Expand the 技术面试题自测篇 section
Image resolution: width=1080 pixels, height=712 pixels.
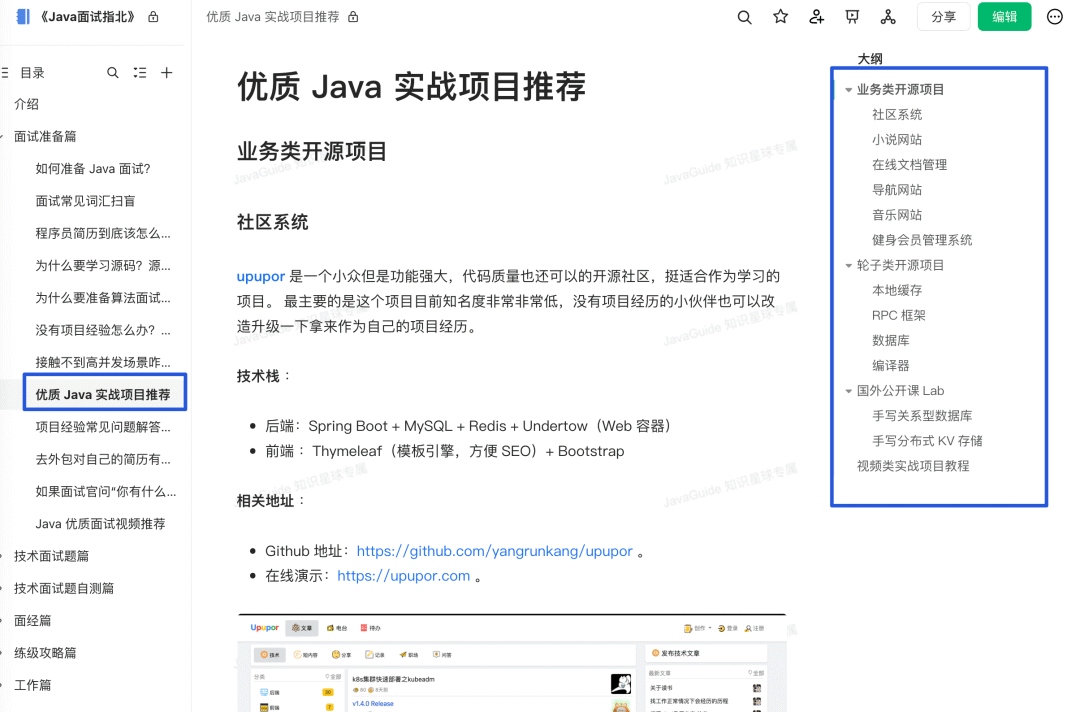pyautogui.click(x=3, y=588)
